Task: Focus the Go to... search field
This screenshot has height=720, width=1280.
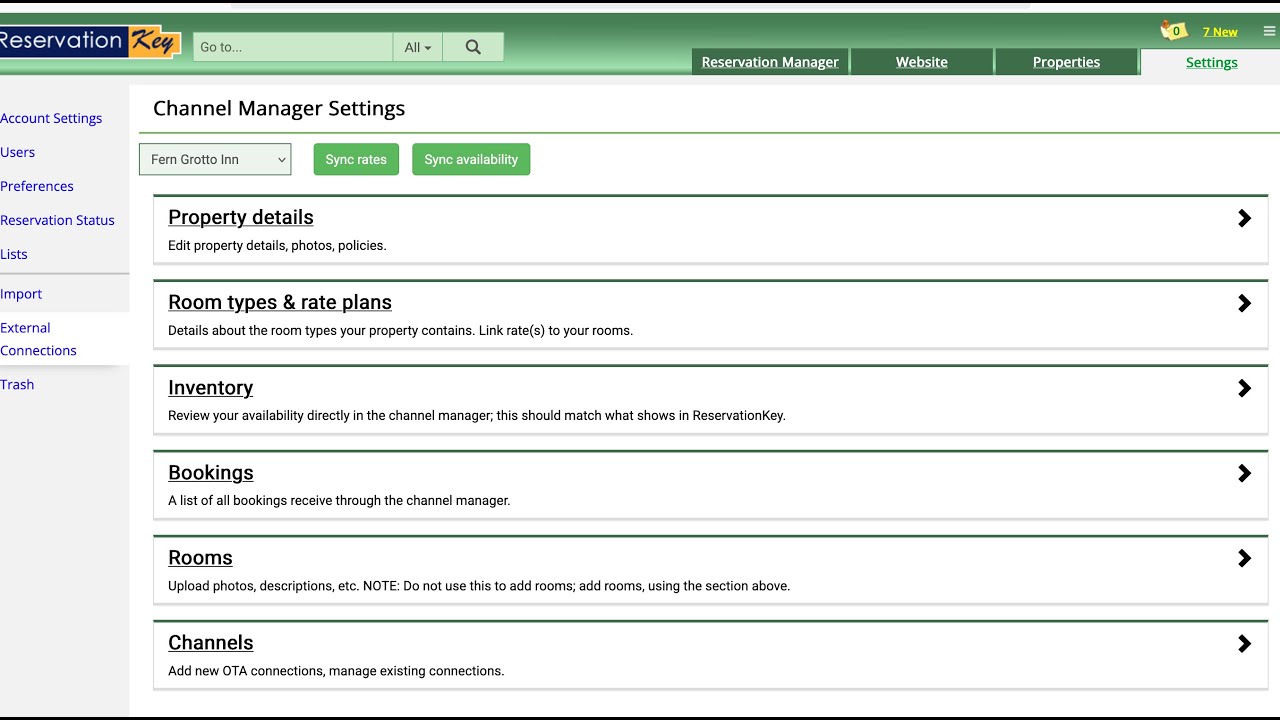Action: click(x=293, y=47)
